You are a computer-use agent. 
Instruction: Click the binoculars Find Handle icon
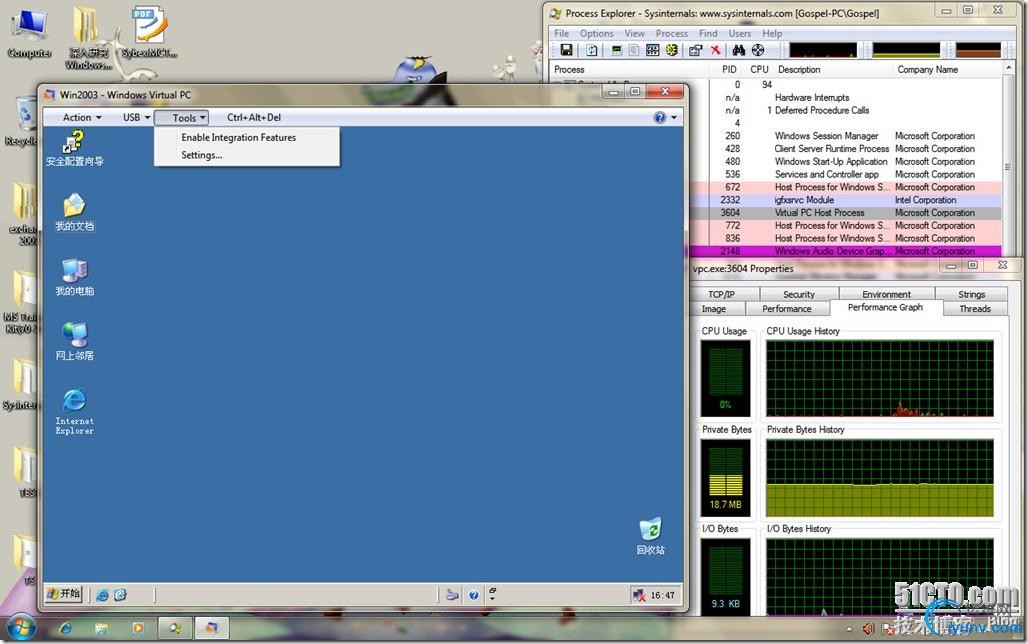(739, 50)
